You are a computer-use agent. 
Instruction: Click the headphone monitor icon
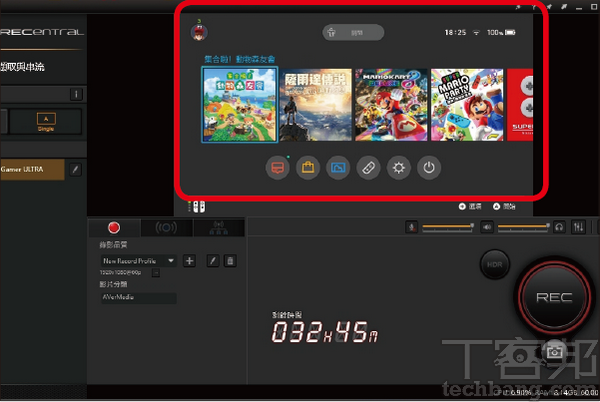(560, 228)
